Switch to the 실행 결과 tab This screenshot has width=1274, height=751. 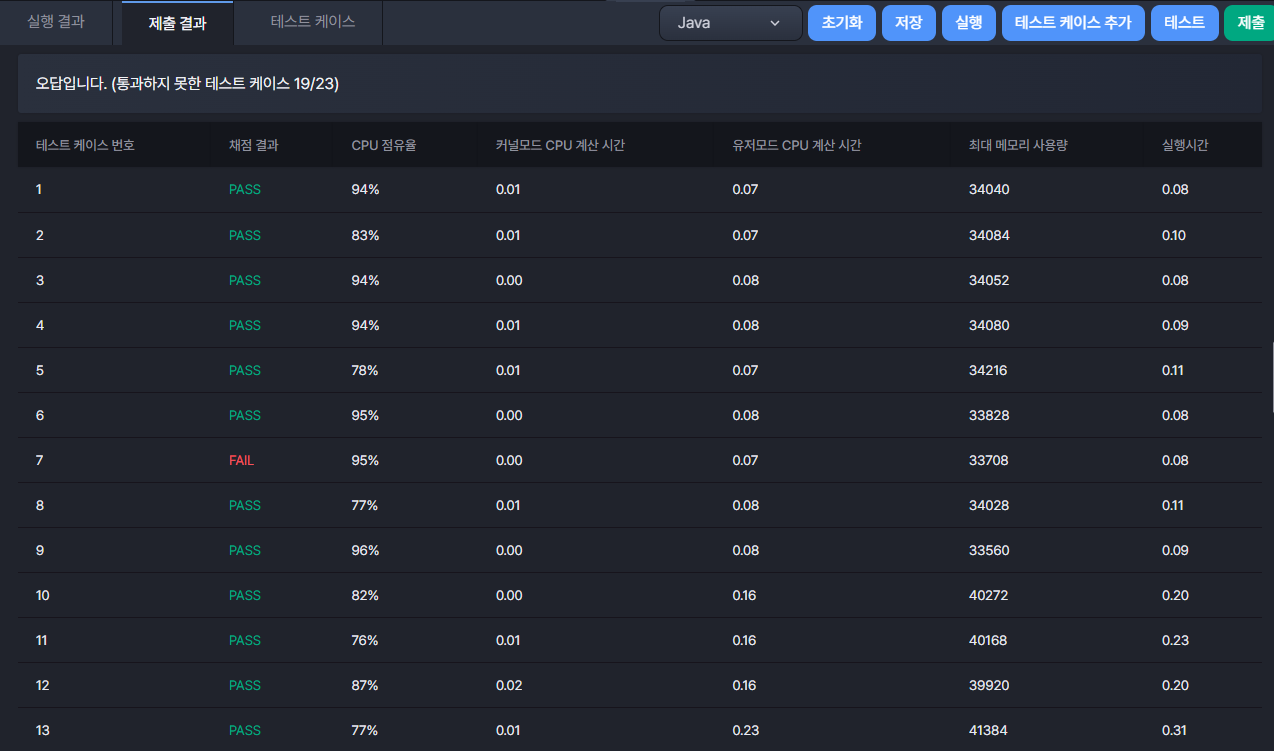[x=56, y=22]
